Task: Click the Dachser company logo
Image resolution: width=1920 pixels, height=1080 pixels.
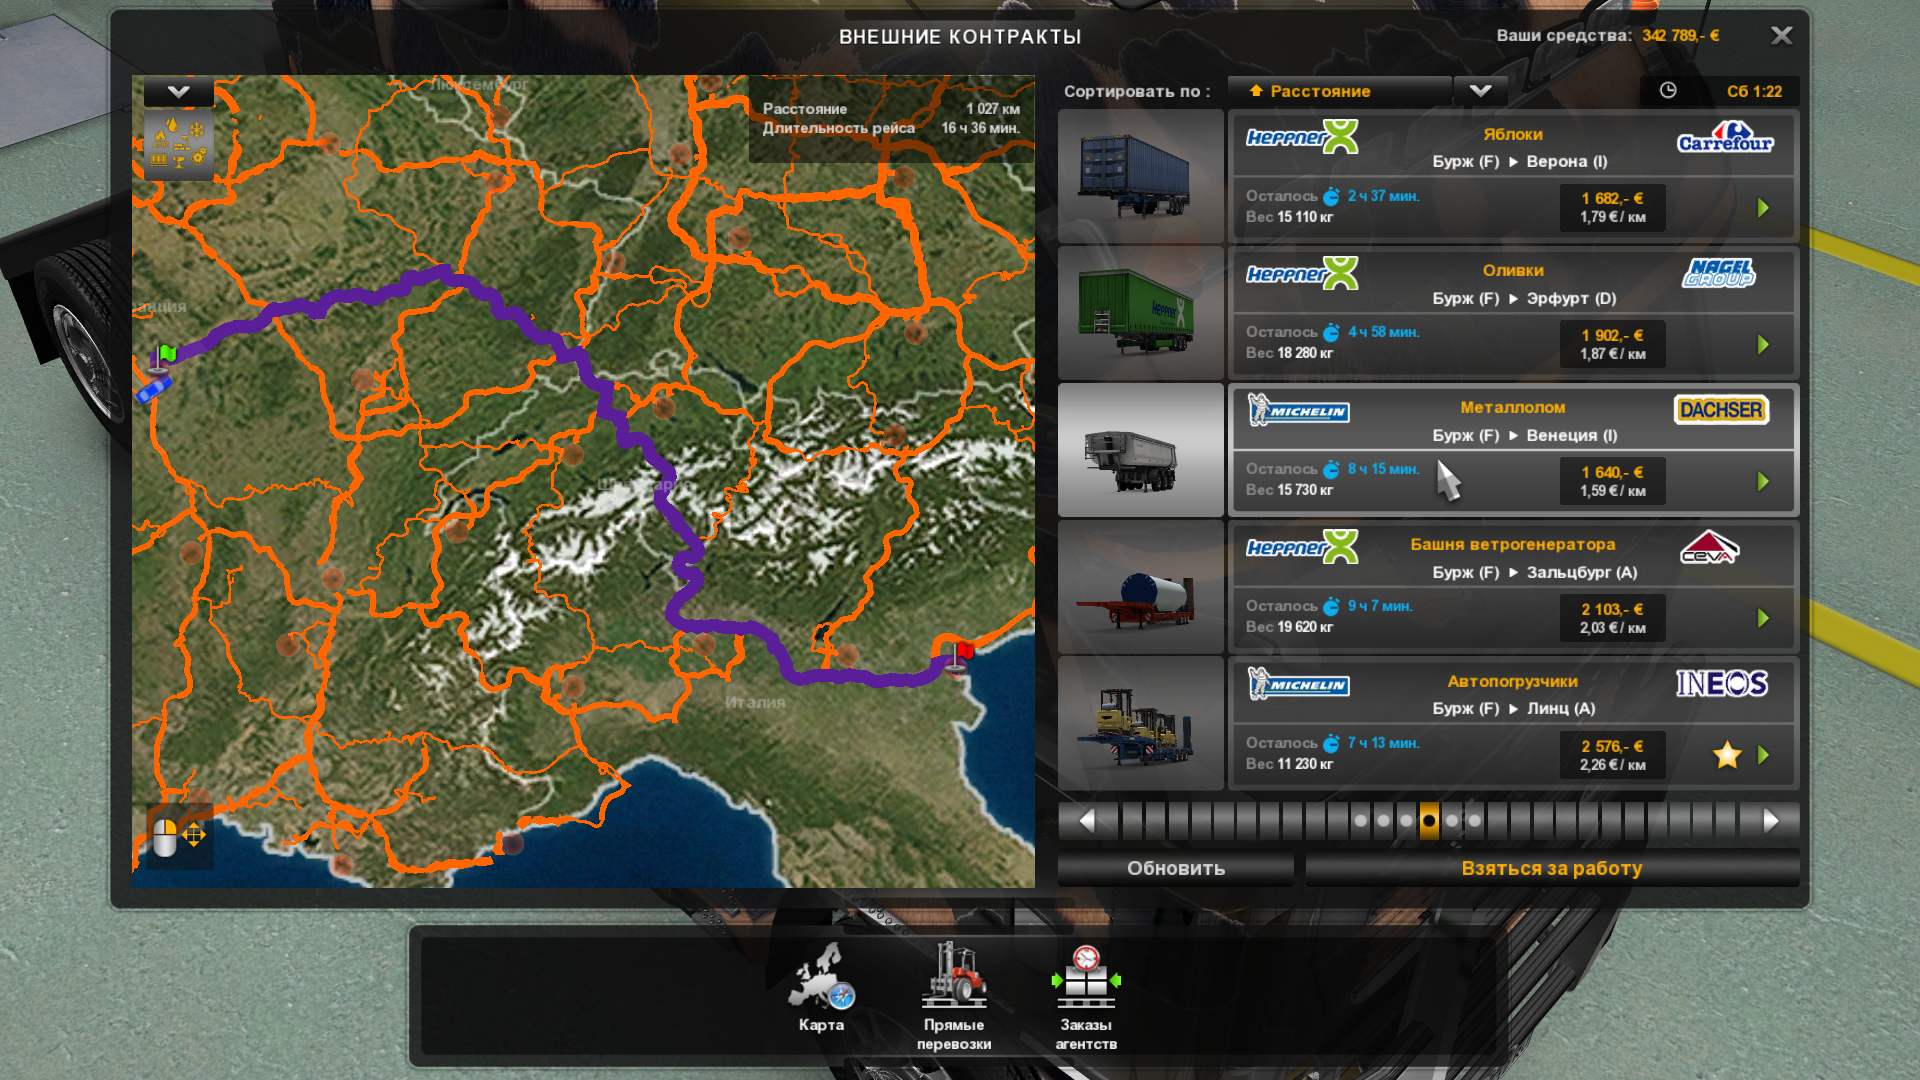Action: [1721, 410]
